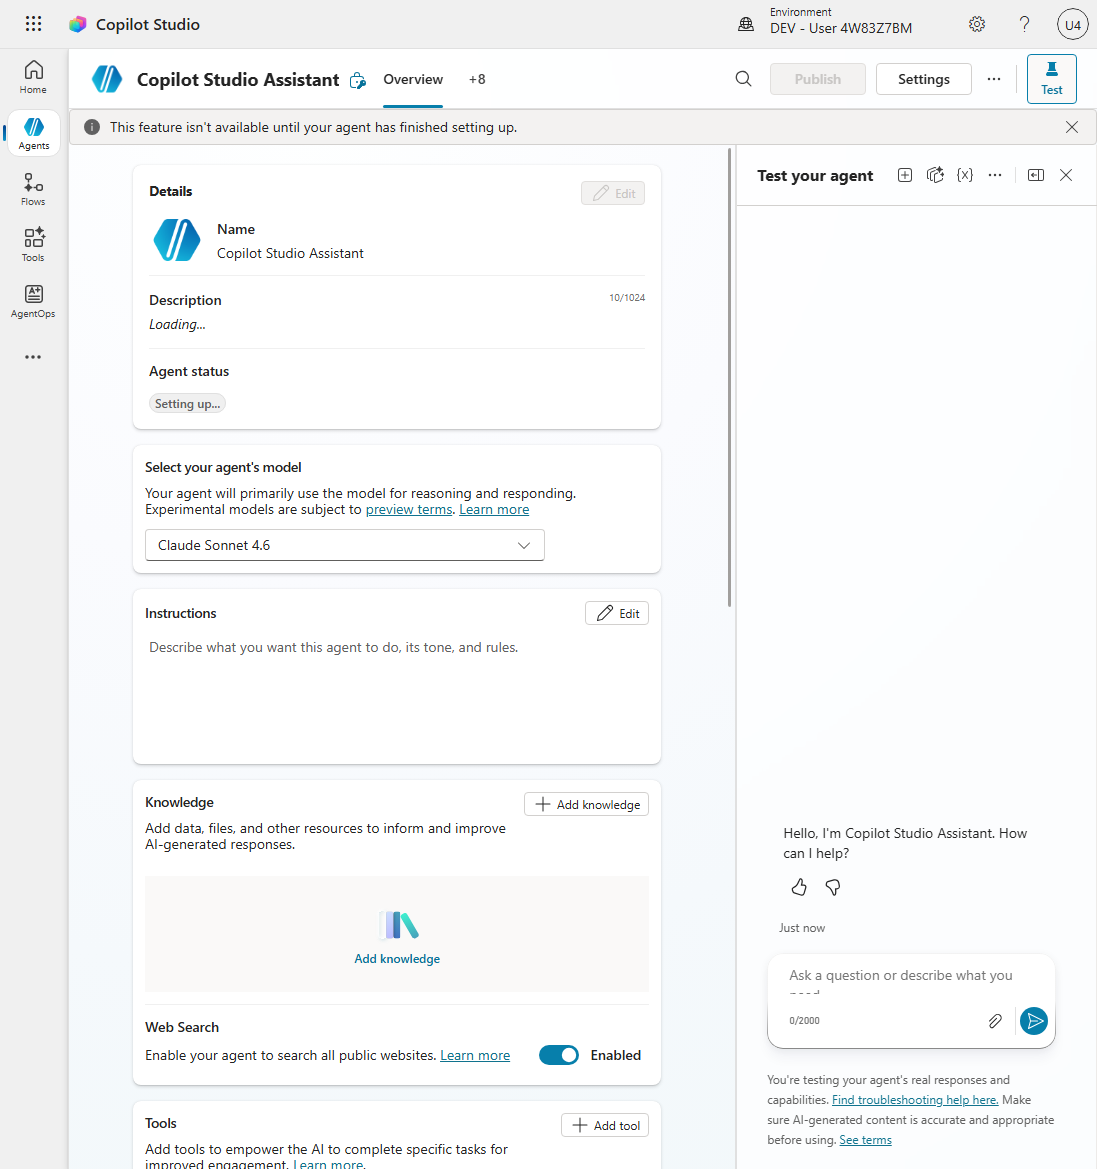Show more sidebar items ellipsis

point(34,357)
